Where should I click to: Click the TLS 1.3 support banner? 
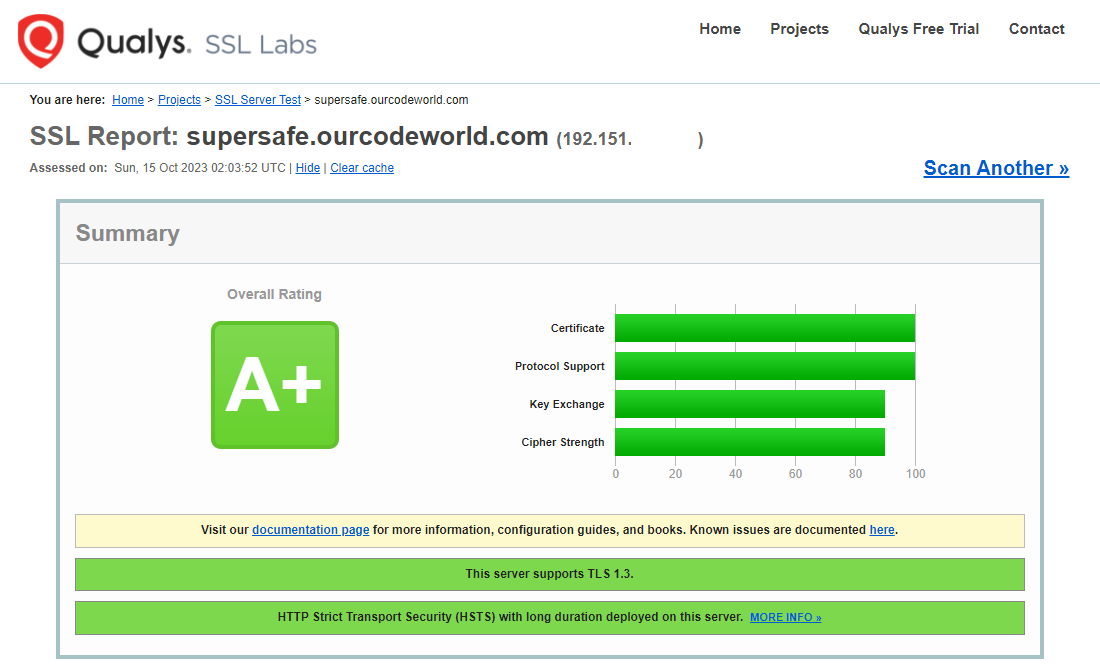549,574
